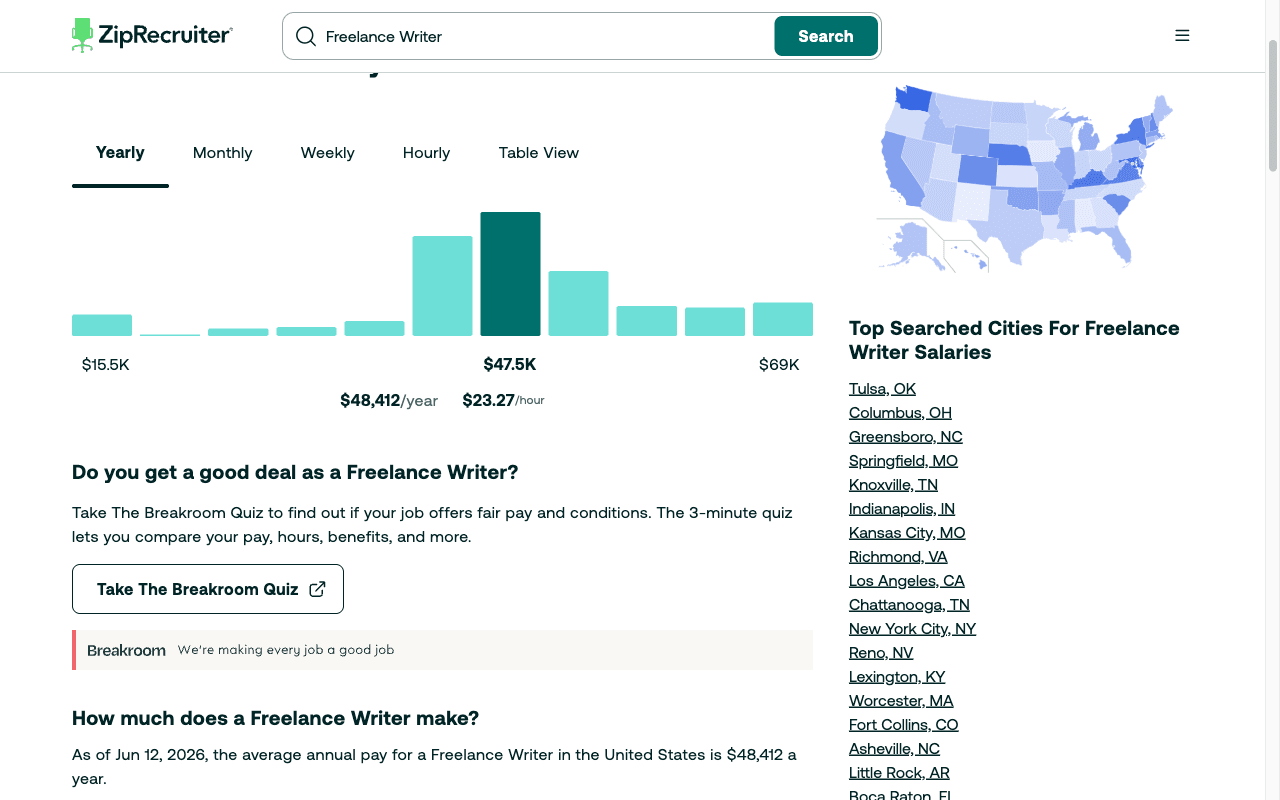
Task: Switch to the Yearly tab
Action: (120, 153)
